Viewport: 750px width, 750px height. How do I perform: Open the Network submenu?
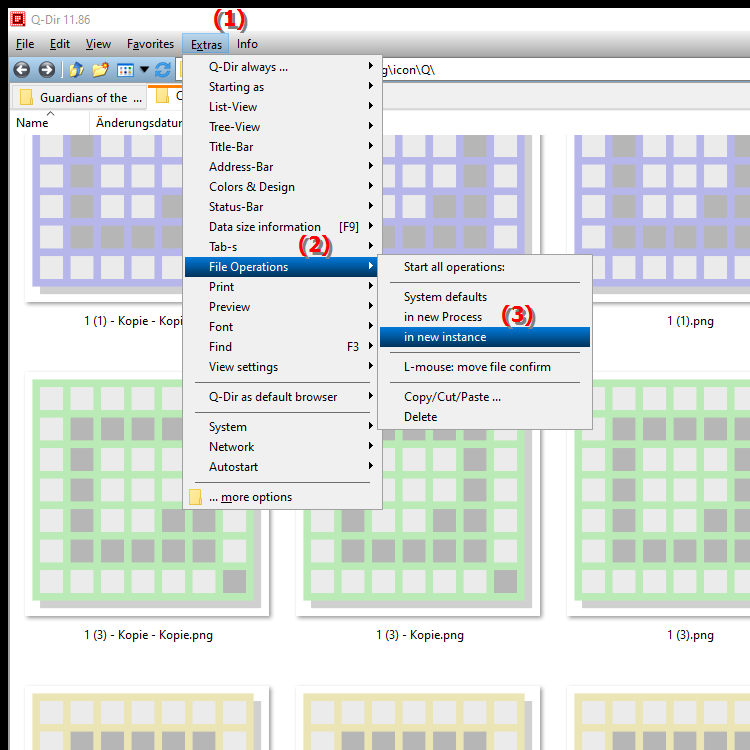[281, 447]
